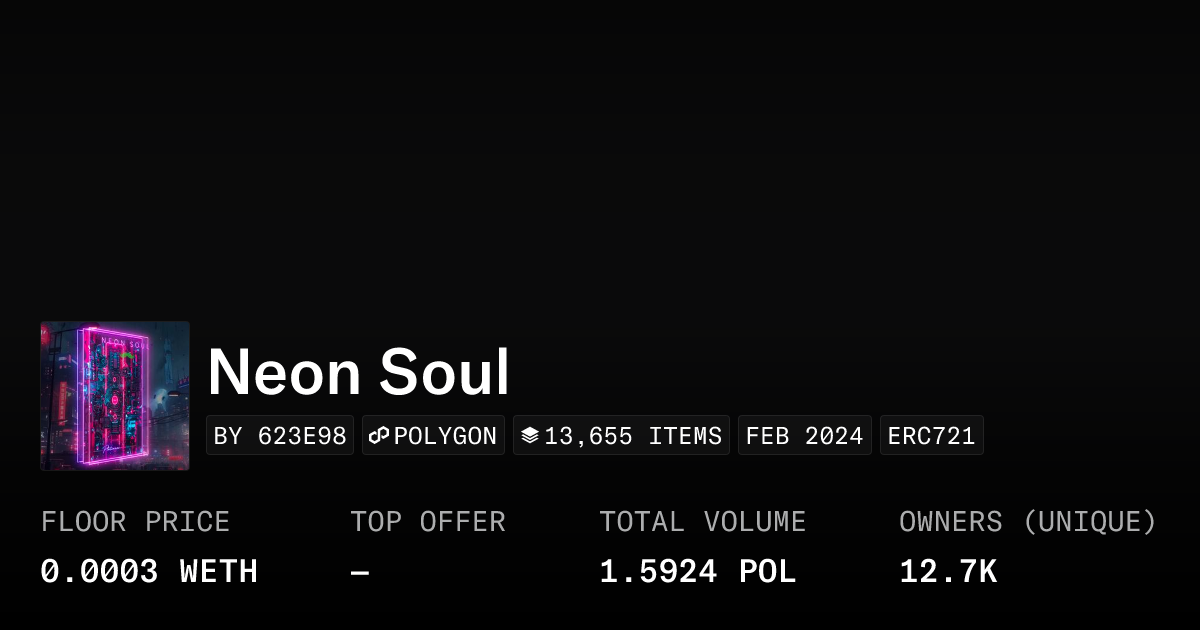
Task: Open the Neon Soul collection thumbnail
Action: (115, 396)
